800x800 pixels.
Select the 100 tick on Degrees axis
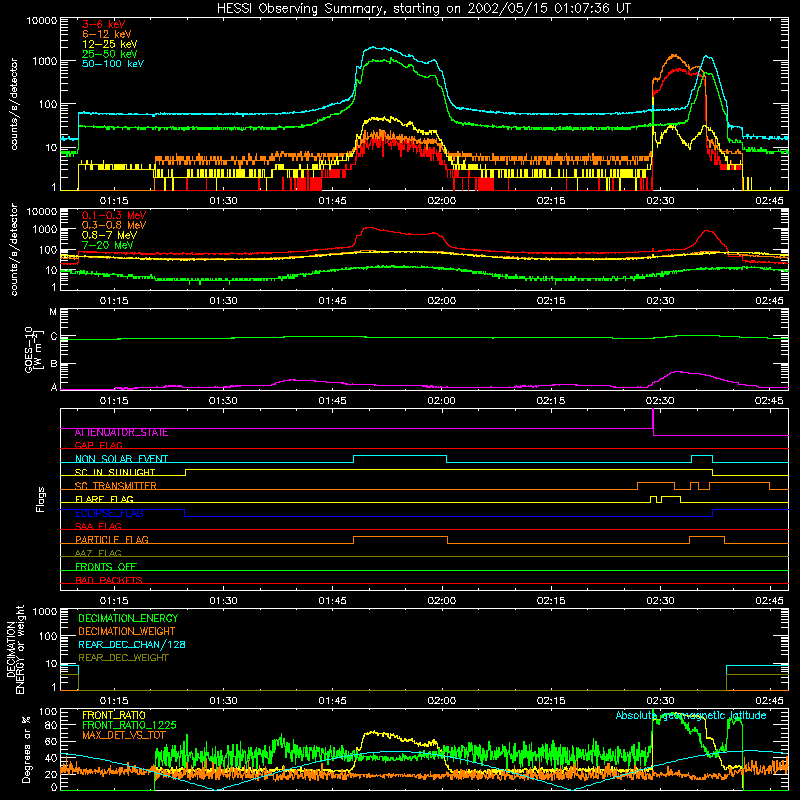48,712
